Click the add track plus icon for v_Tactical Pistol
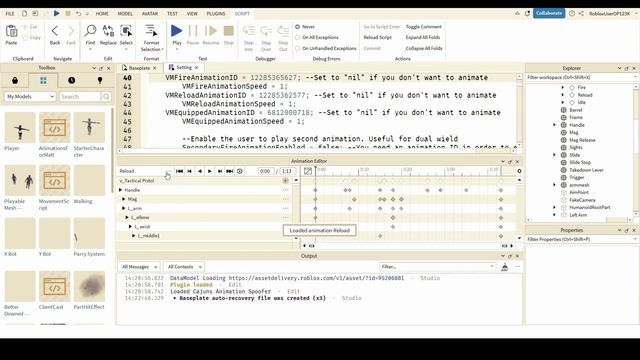Screen dimensions: 640x360 pyautogui.click(x=285, y=180)
